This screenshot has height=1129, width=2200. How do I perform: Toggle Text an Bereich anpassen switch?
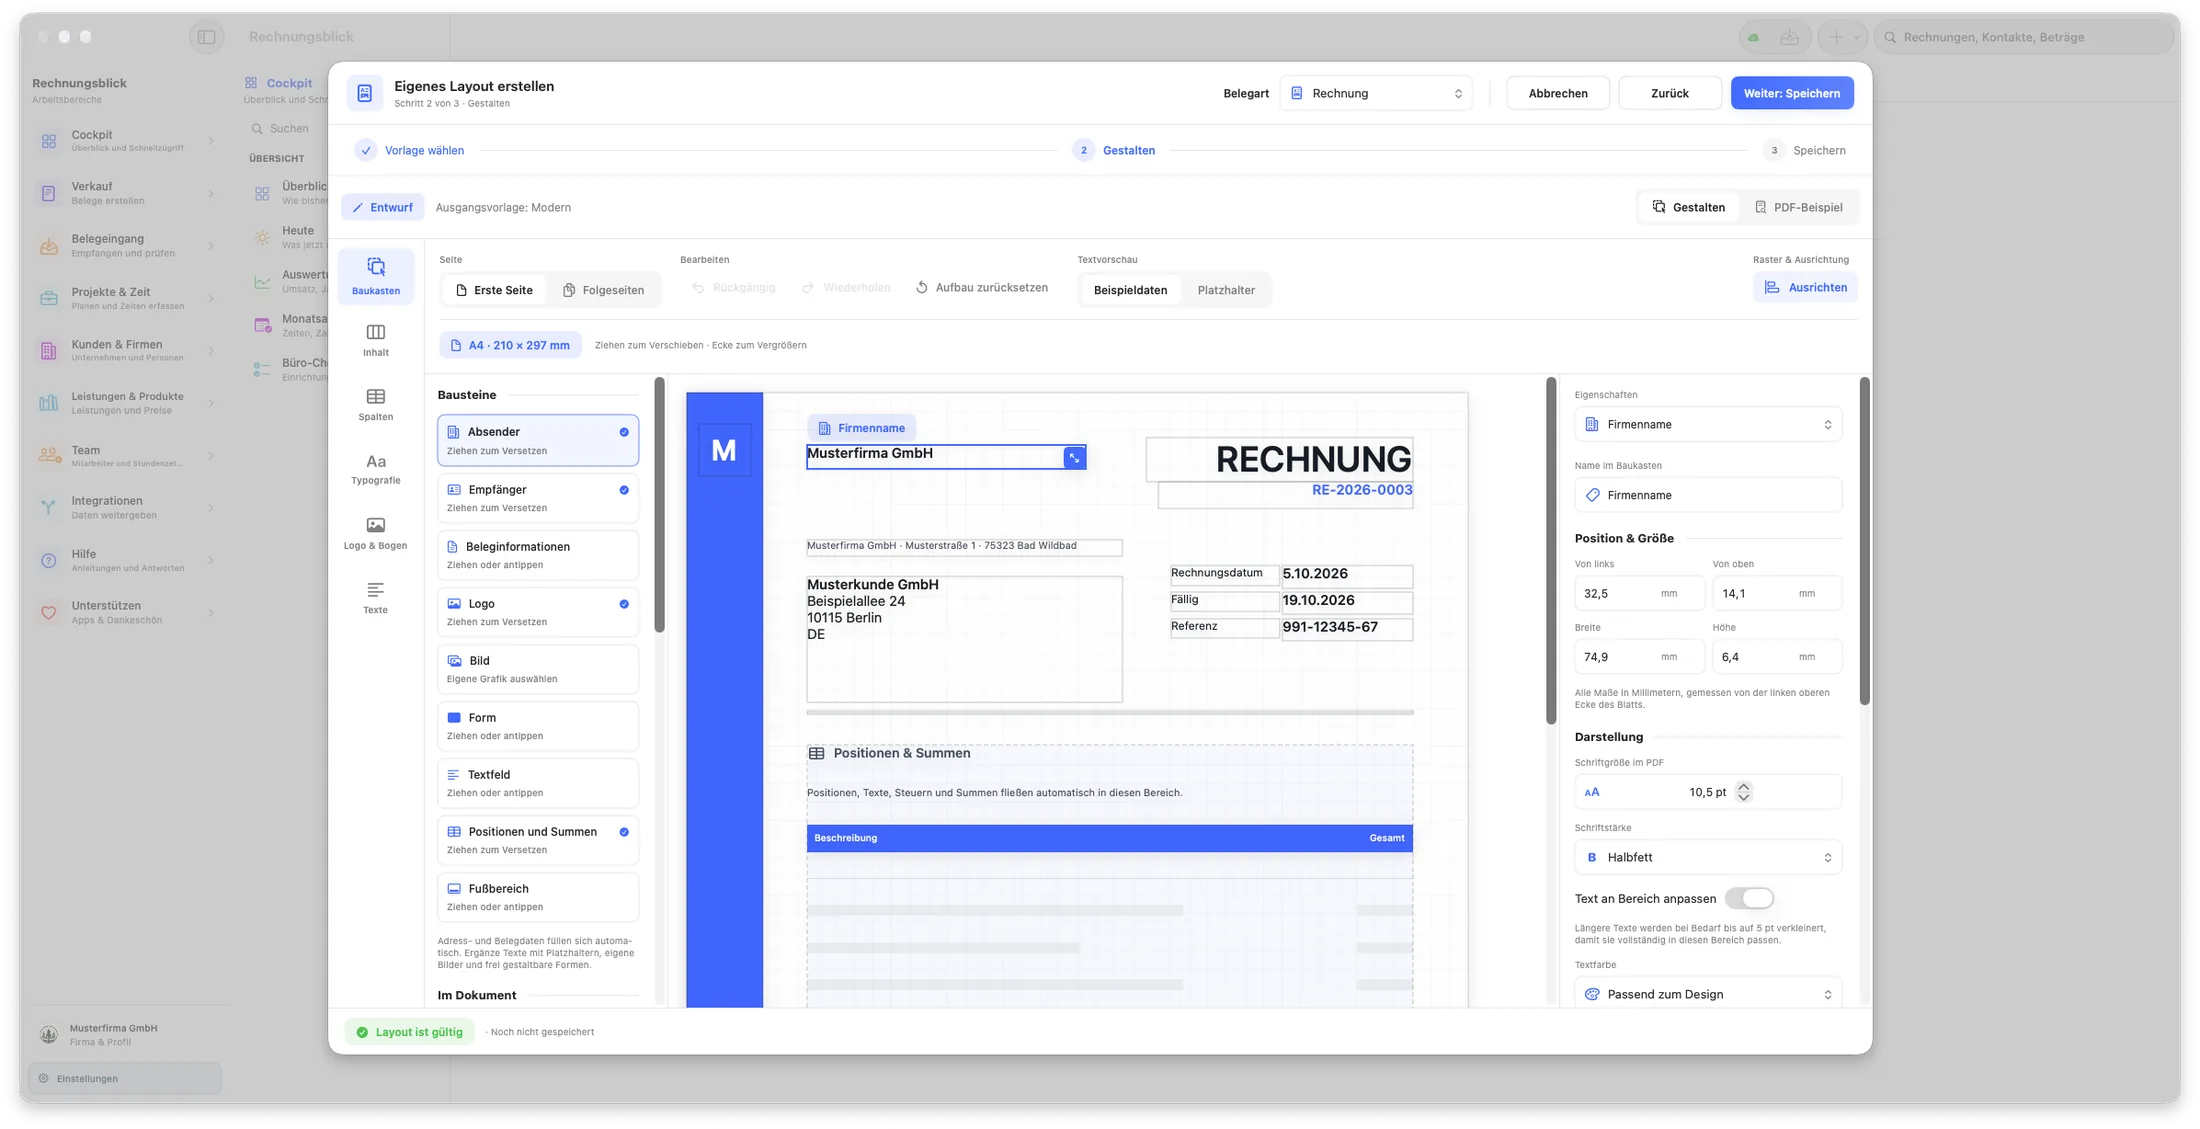[x=1749, y=898]
